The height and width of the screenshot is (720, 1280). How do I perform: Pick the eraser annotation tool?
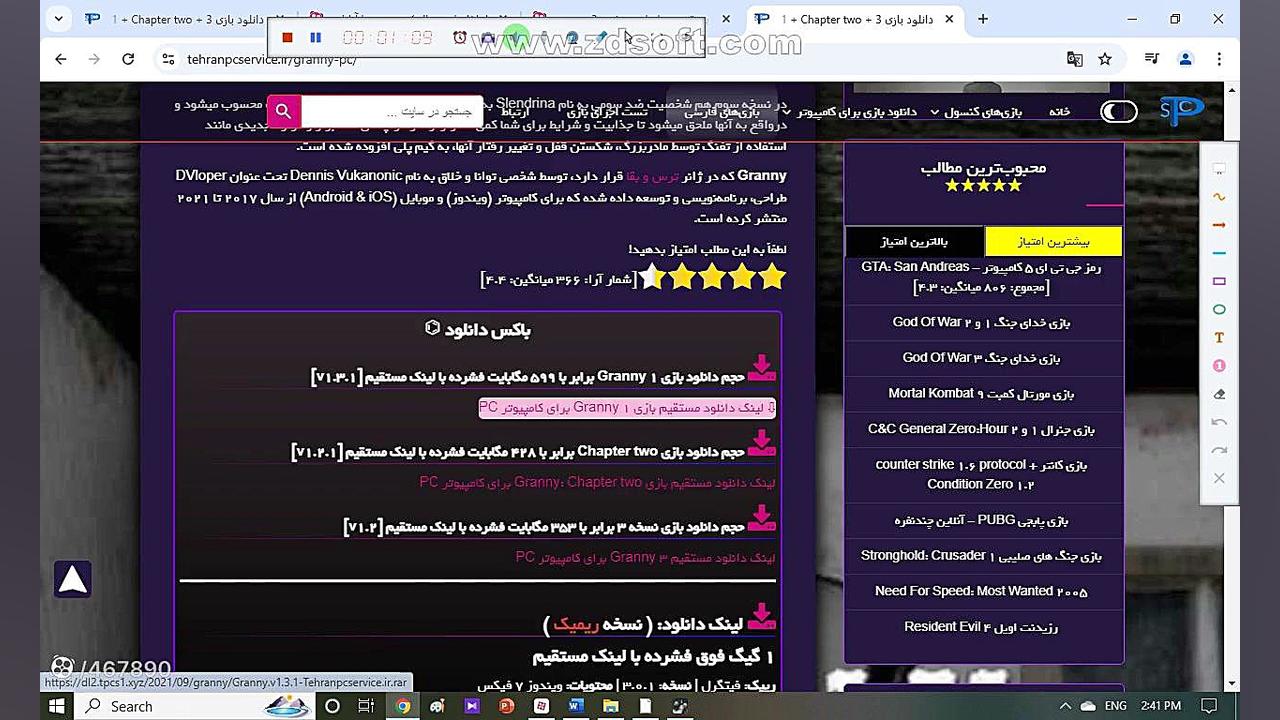pos(1218,392)
